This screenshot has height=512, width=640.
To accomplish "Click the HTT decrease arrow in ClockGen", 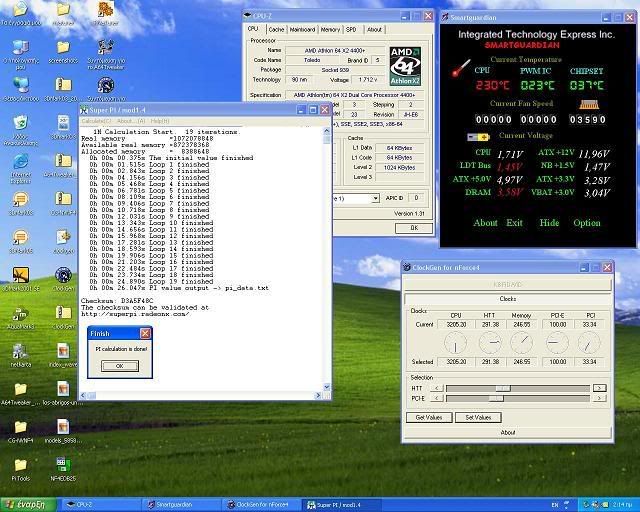I will pos(437,388).
